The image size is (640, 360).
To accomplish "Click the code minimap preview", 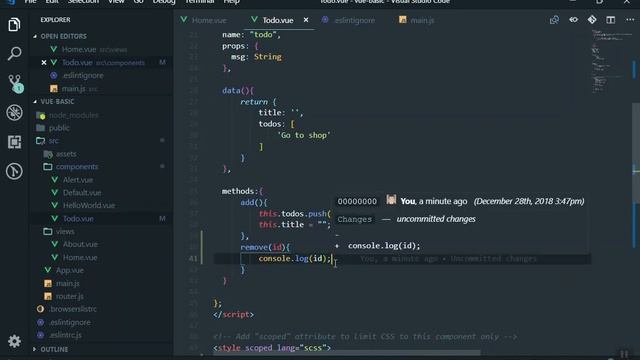I will pos(610,61).
